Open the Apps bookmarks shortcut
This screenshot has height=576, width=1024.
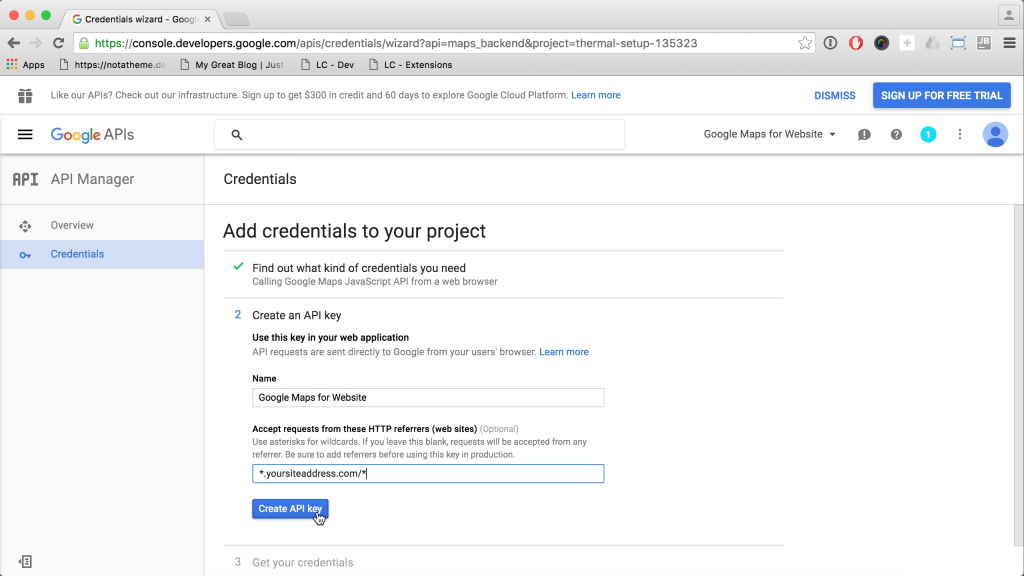(25, 65)
